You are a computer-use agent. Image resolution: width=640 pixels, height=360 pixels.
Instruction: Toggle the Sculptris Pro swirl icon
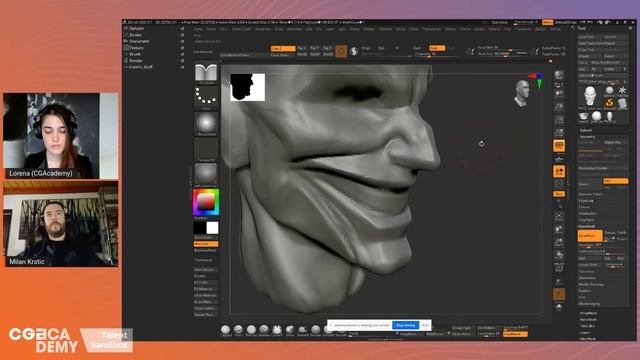click(x=354, y=51)
